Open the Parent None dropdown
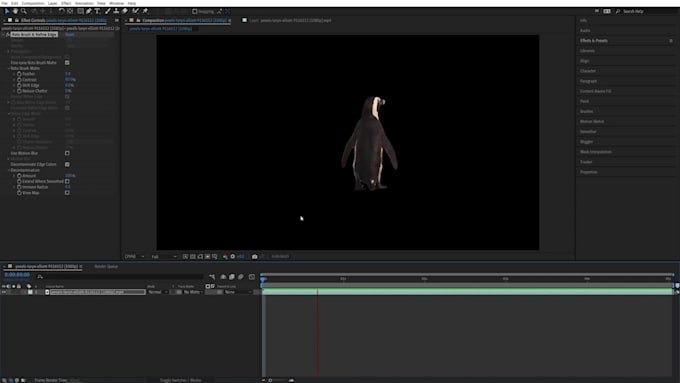 [x=238, y=292]
